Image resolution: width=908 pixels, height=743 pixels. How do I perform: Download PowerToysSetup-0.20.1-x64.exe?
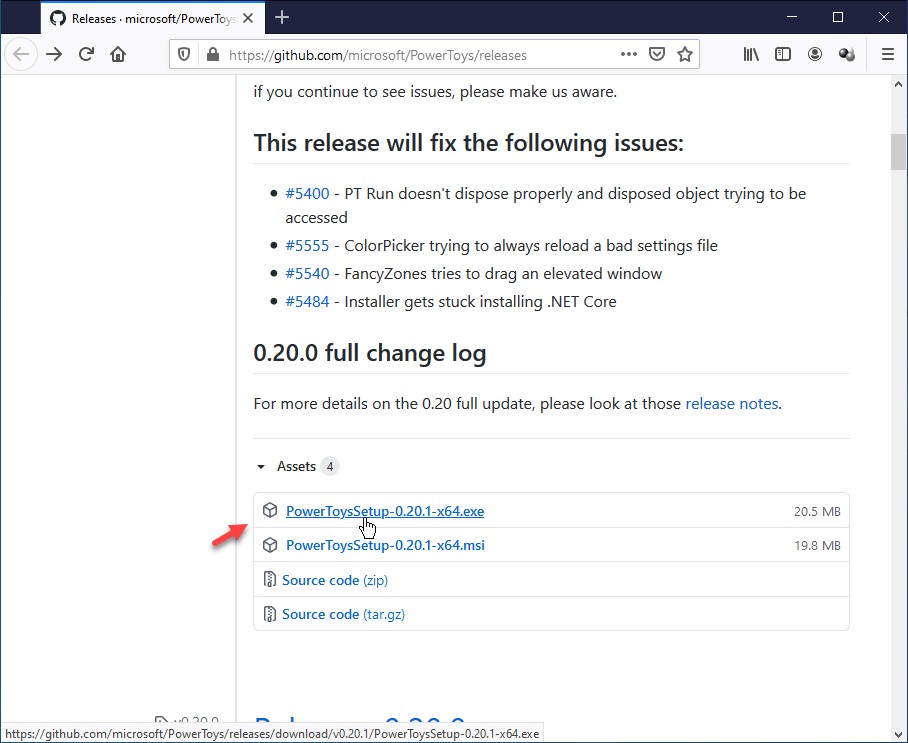click(384, 511)
